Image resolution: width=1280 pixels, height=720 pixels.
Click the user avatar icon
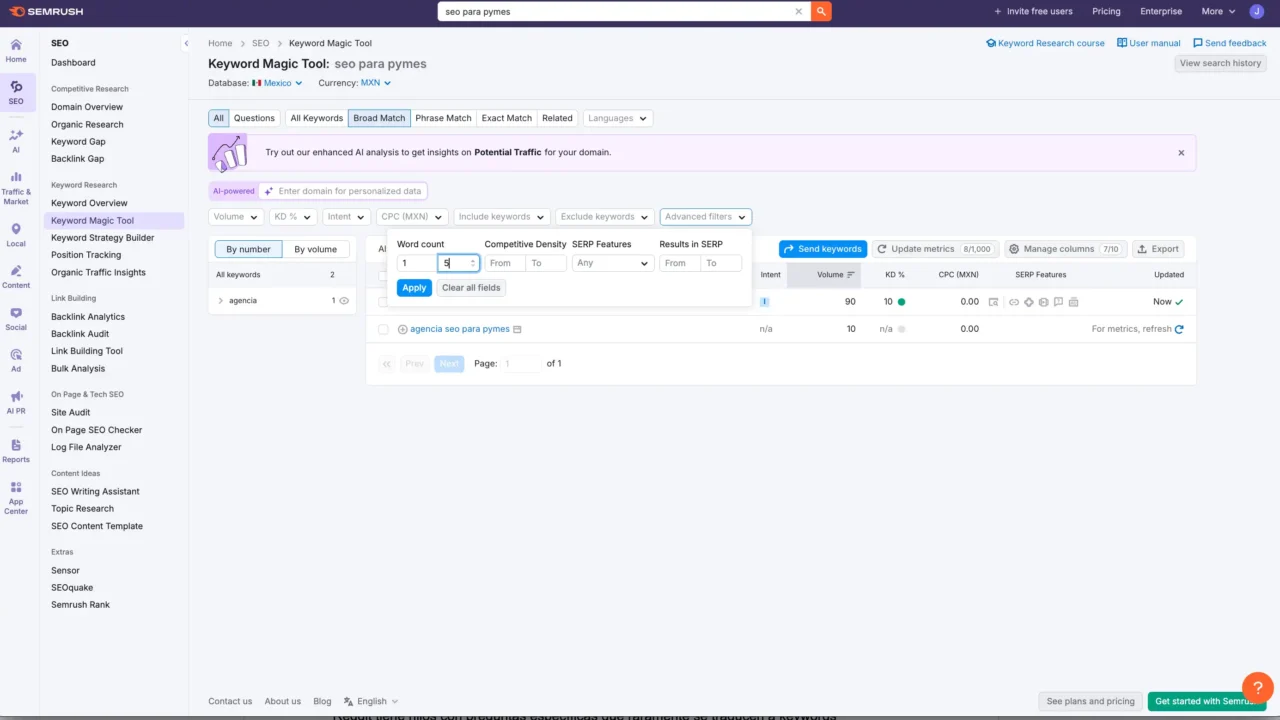[x=1256, y=12]
